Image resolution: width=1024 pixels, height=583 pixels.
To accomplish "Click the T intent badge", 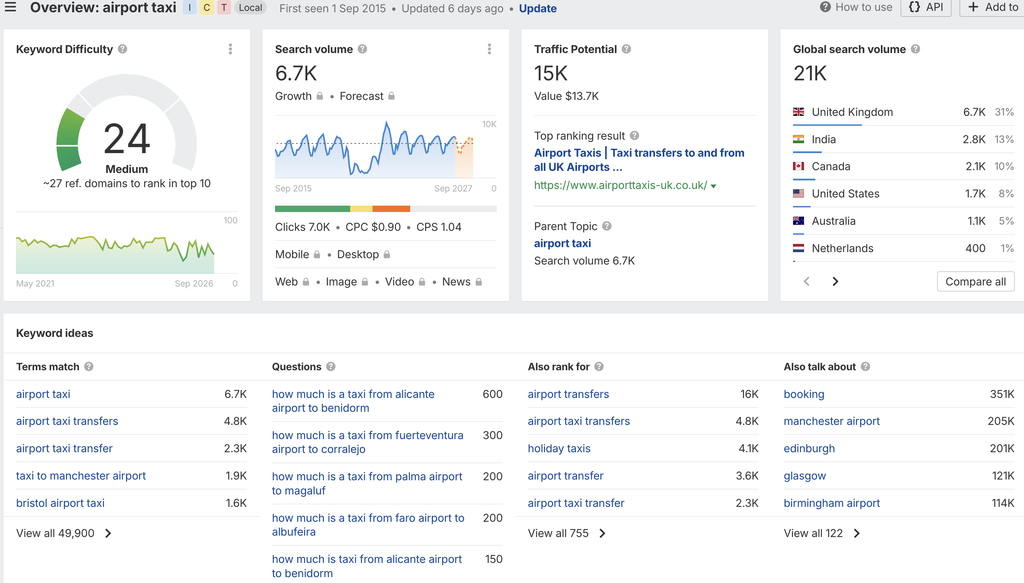I will click(224, 8).
